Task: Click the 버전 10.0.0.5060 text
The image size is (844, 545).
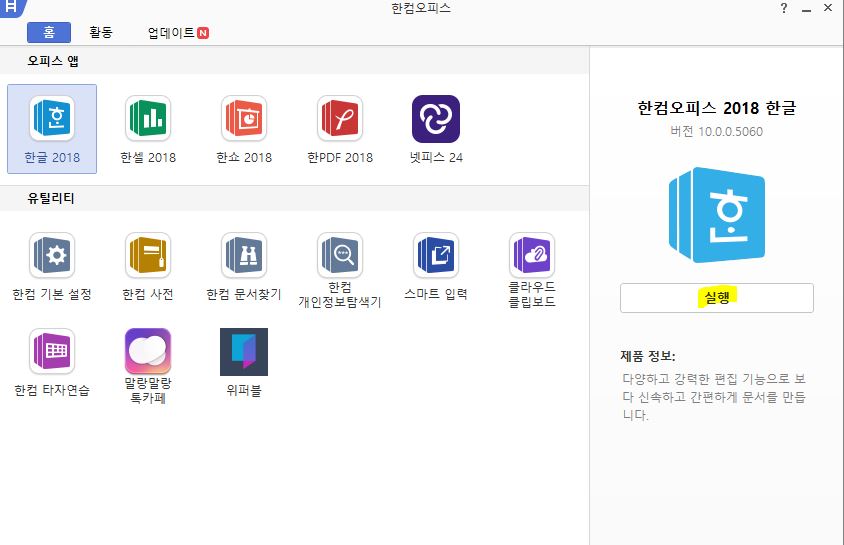Action: pyautogui.click(x=716, y=131)
